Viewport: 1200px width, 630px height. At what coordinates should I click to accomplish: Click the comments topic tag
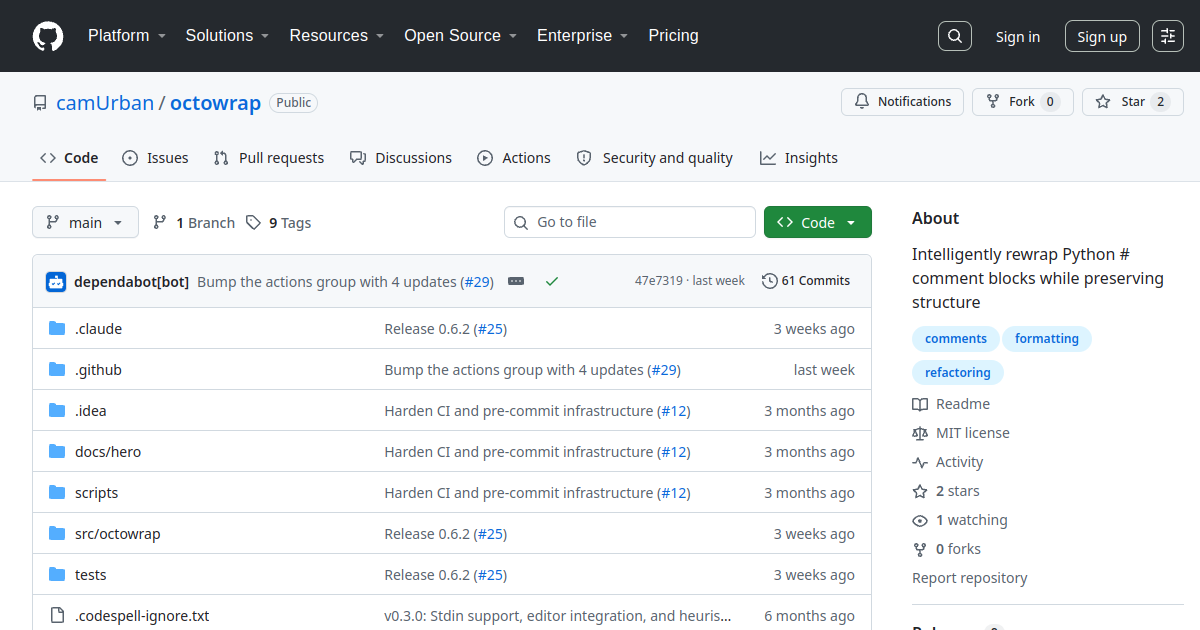click(956, 339)
